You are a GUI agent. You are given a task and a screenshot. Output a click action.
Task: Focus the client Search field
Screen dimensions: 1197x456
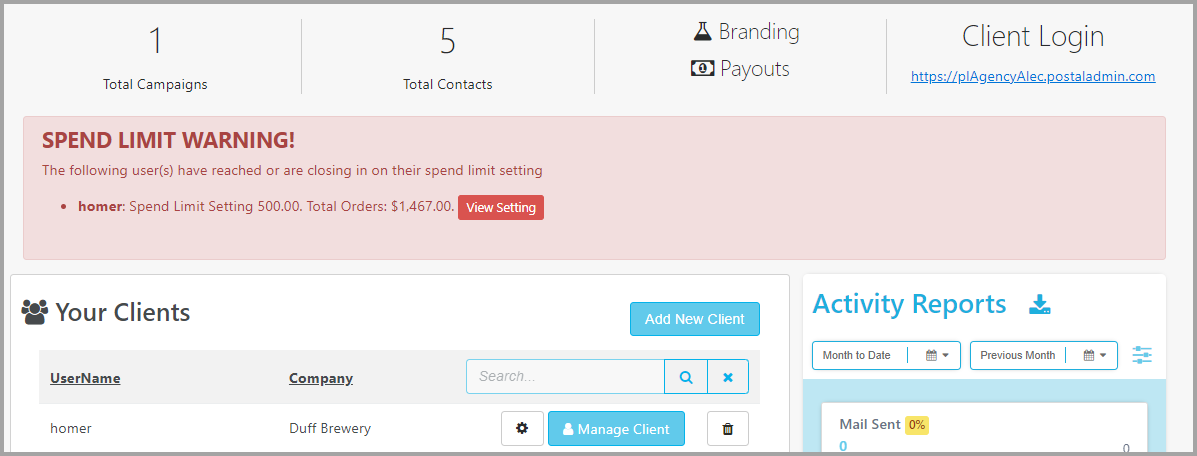[x=566, y=377]
